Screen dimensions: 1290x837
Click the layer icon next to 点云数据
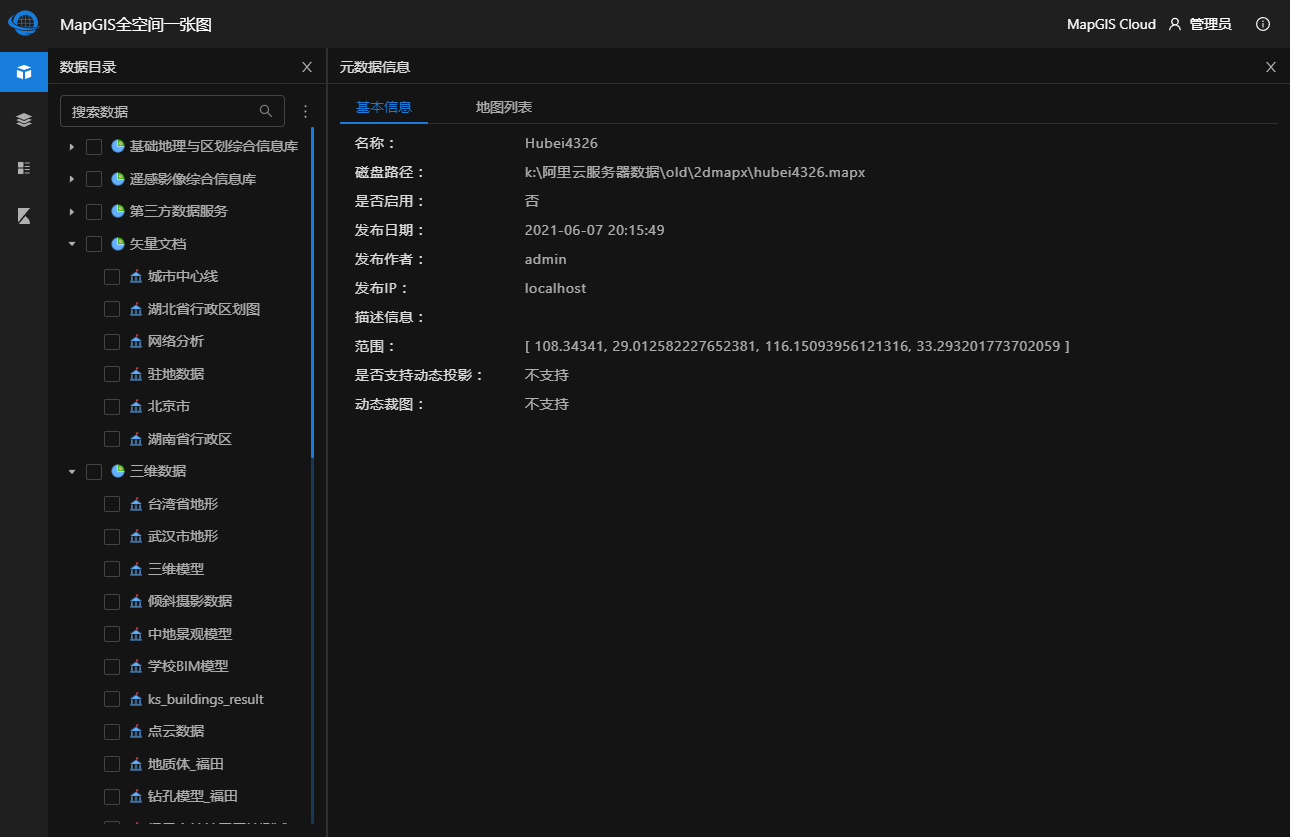[136, 731]
